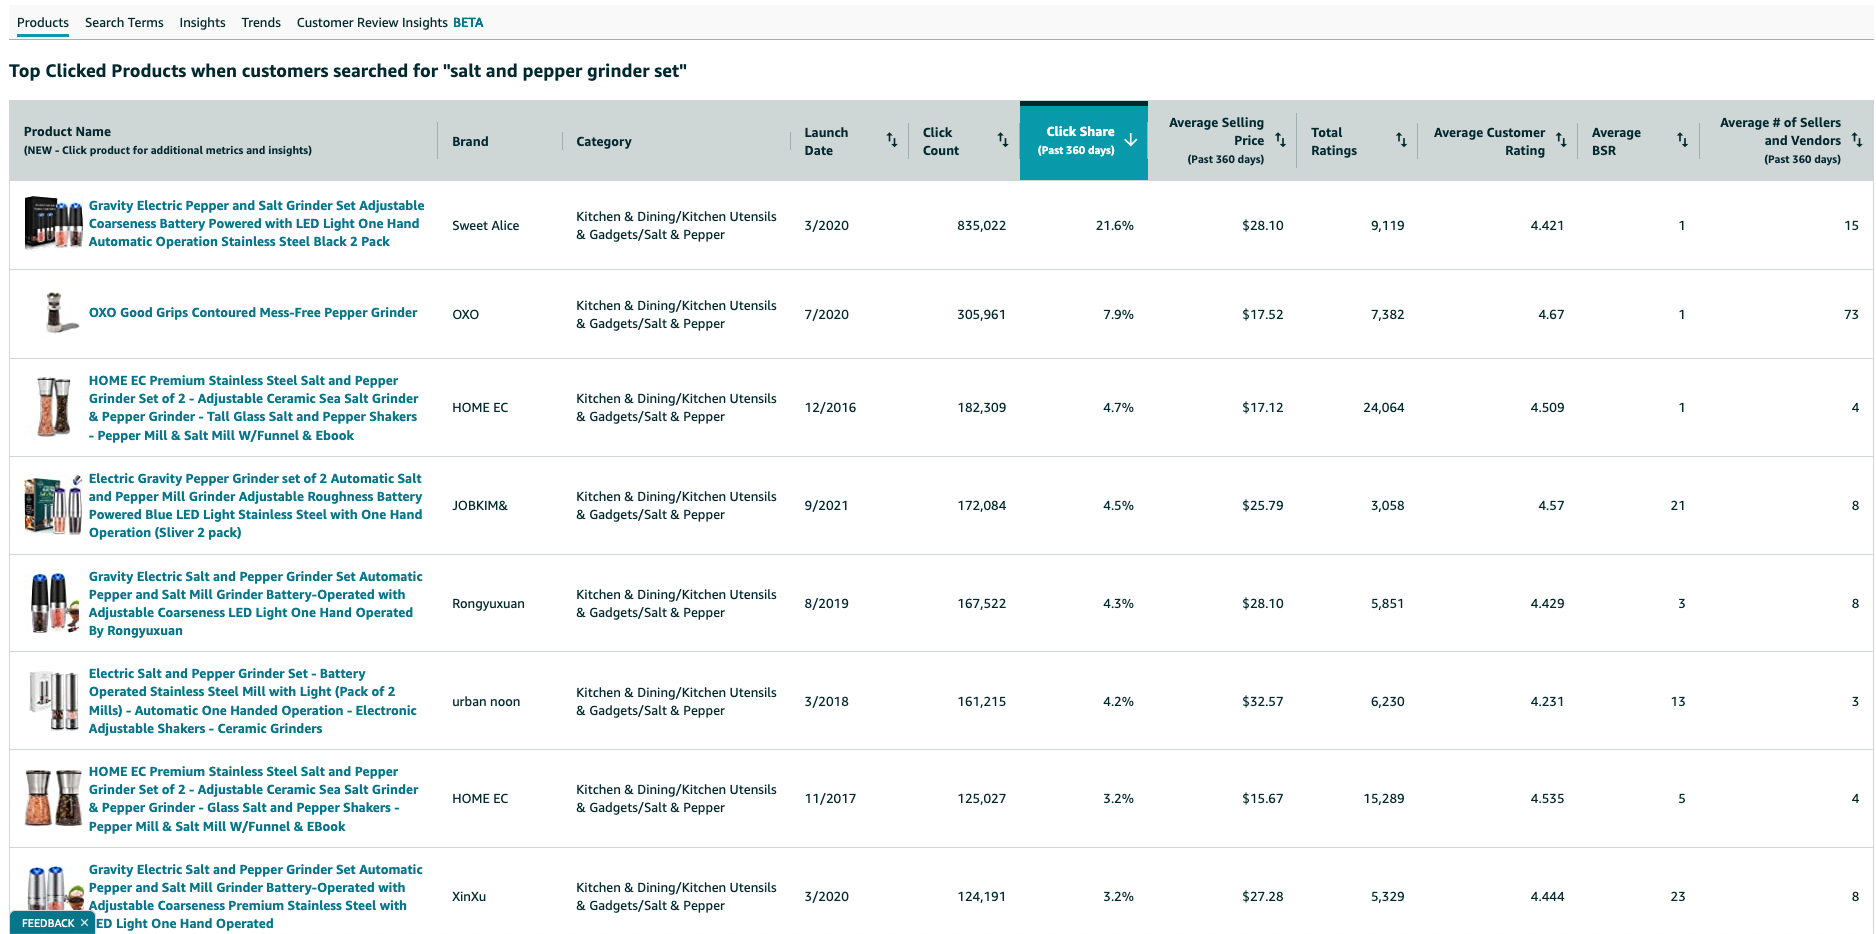Image resolution: width=1876 pixels, height=934 pixels.
Task: Select click count 305,961 cell
Action: pyautogui.click(x=981, y=314)
